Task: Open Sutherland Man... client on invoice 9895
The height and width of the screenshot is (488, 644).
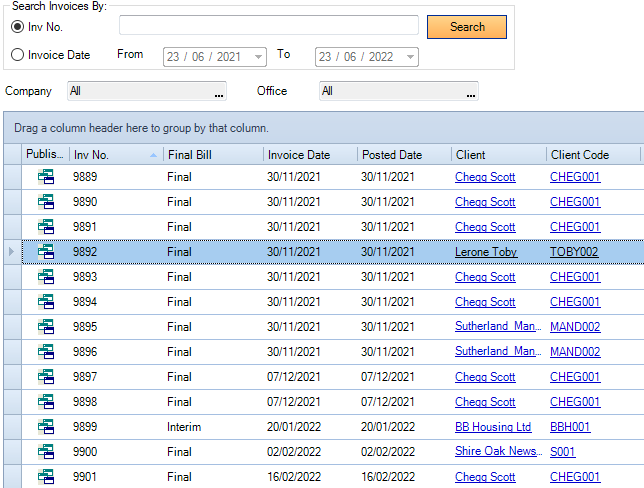Action: click(498, 326)
